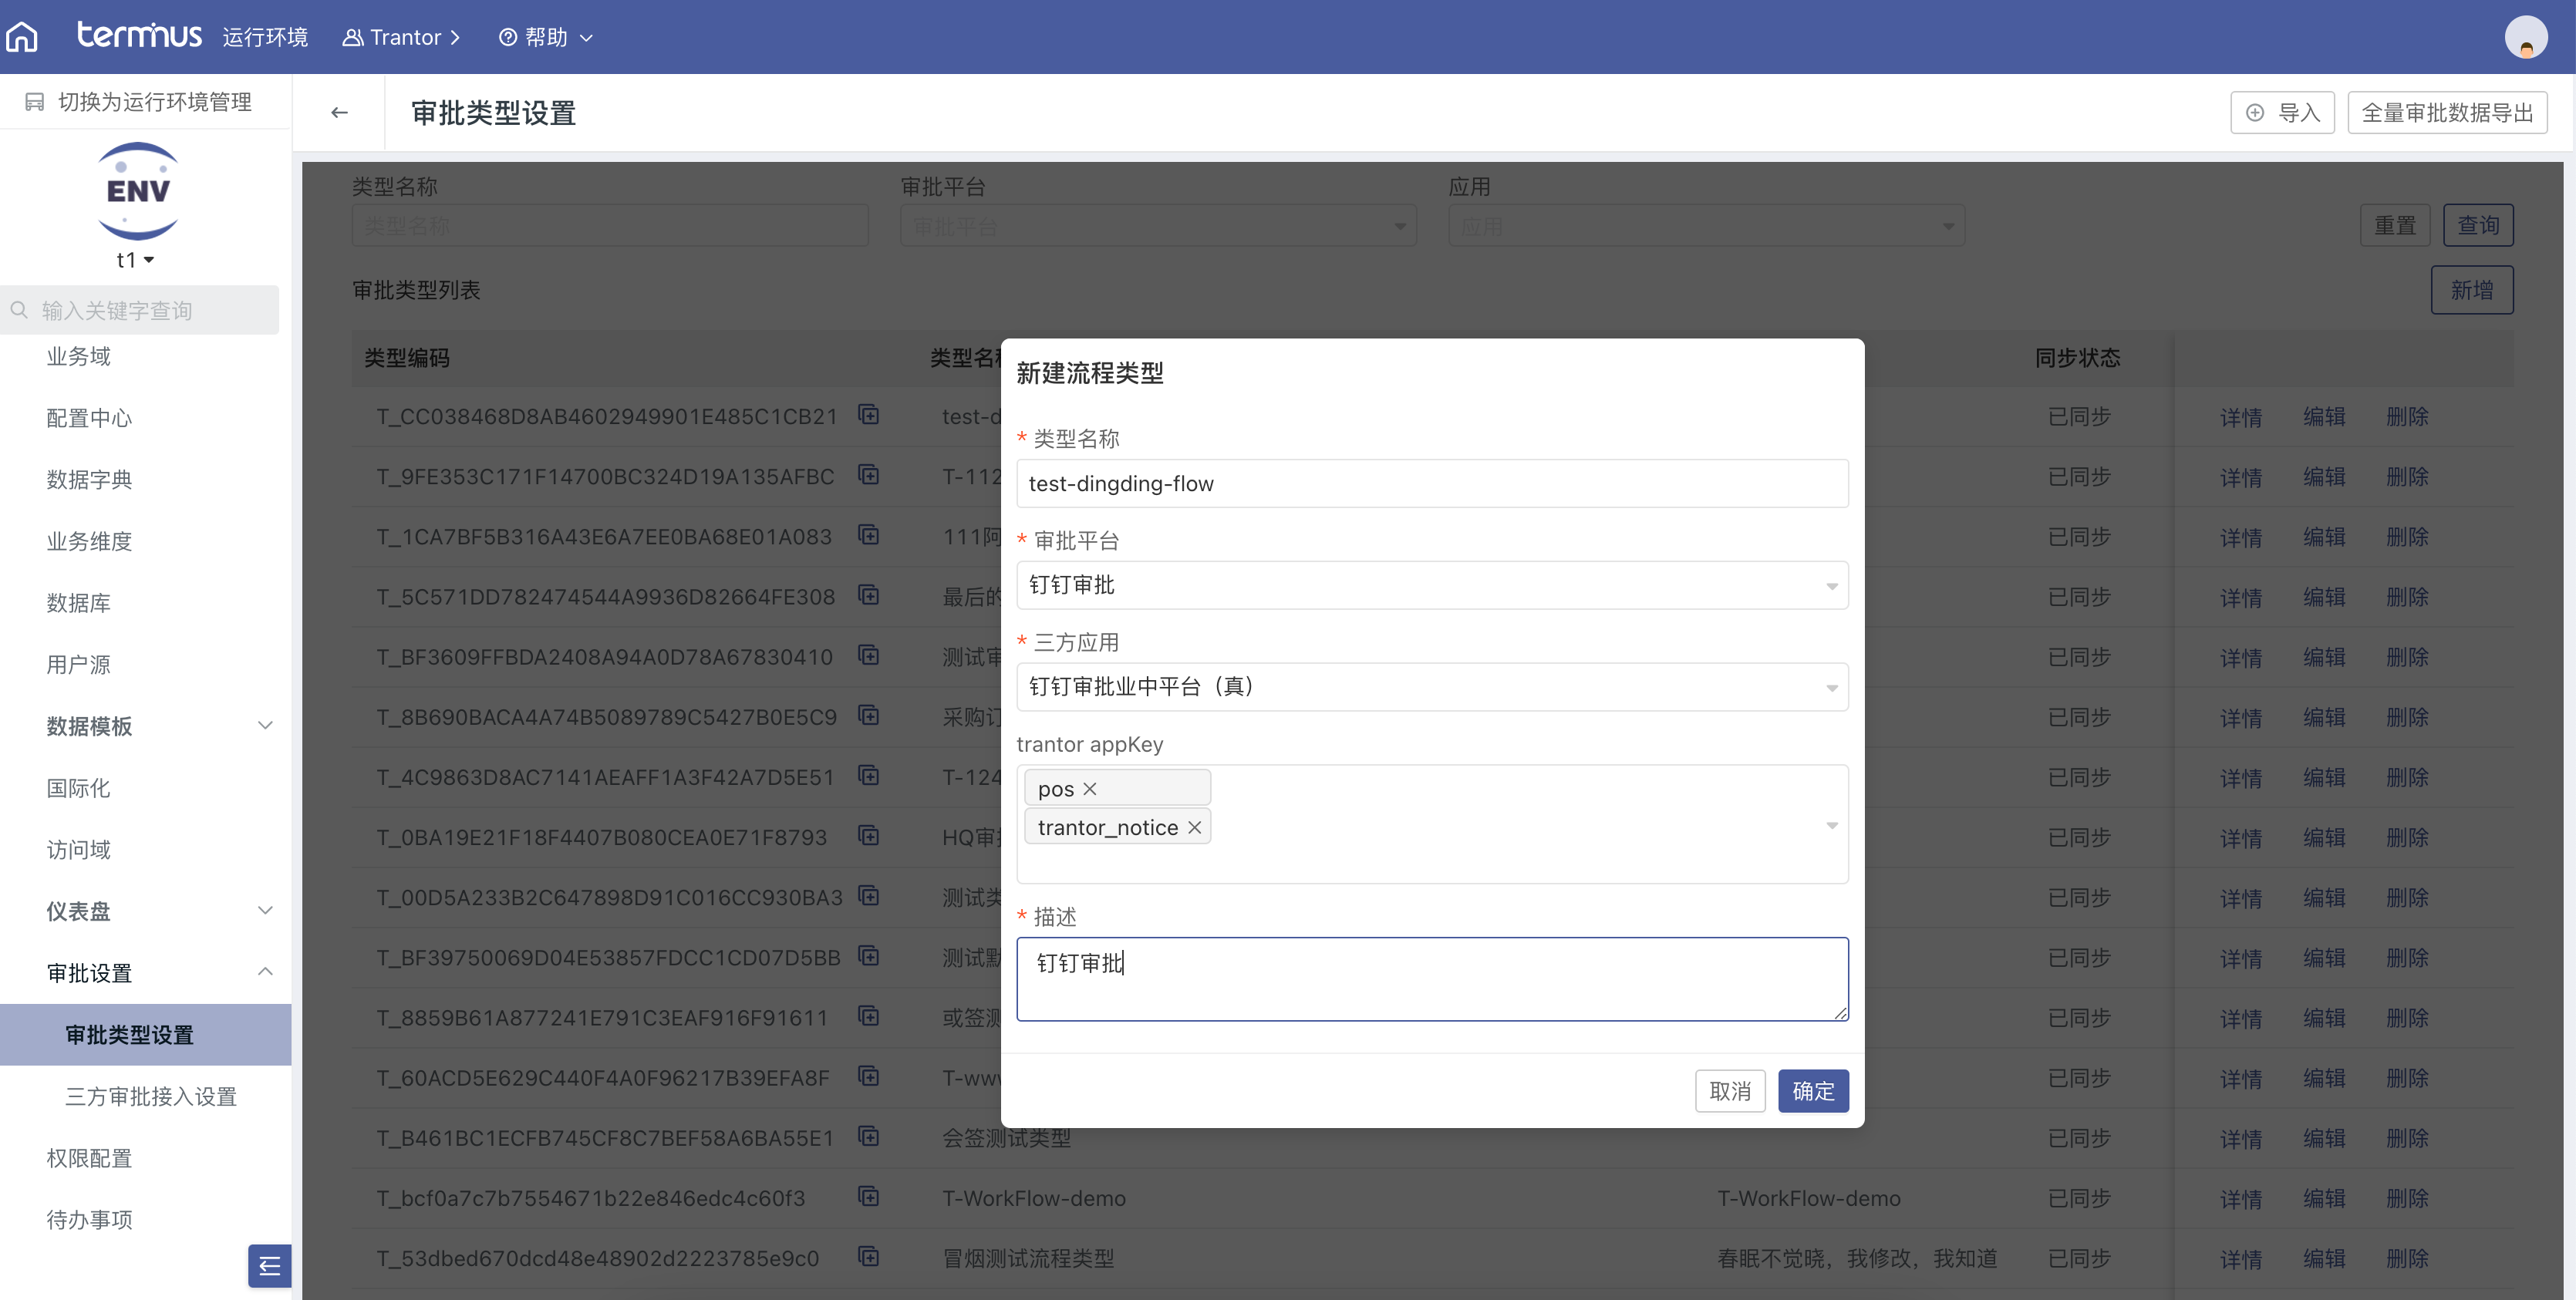Copy code T_1CA7BF5B316A43E6A7EE0BA68E01A083

pos(869,535)
